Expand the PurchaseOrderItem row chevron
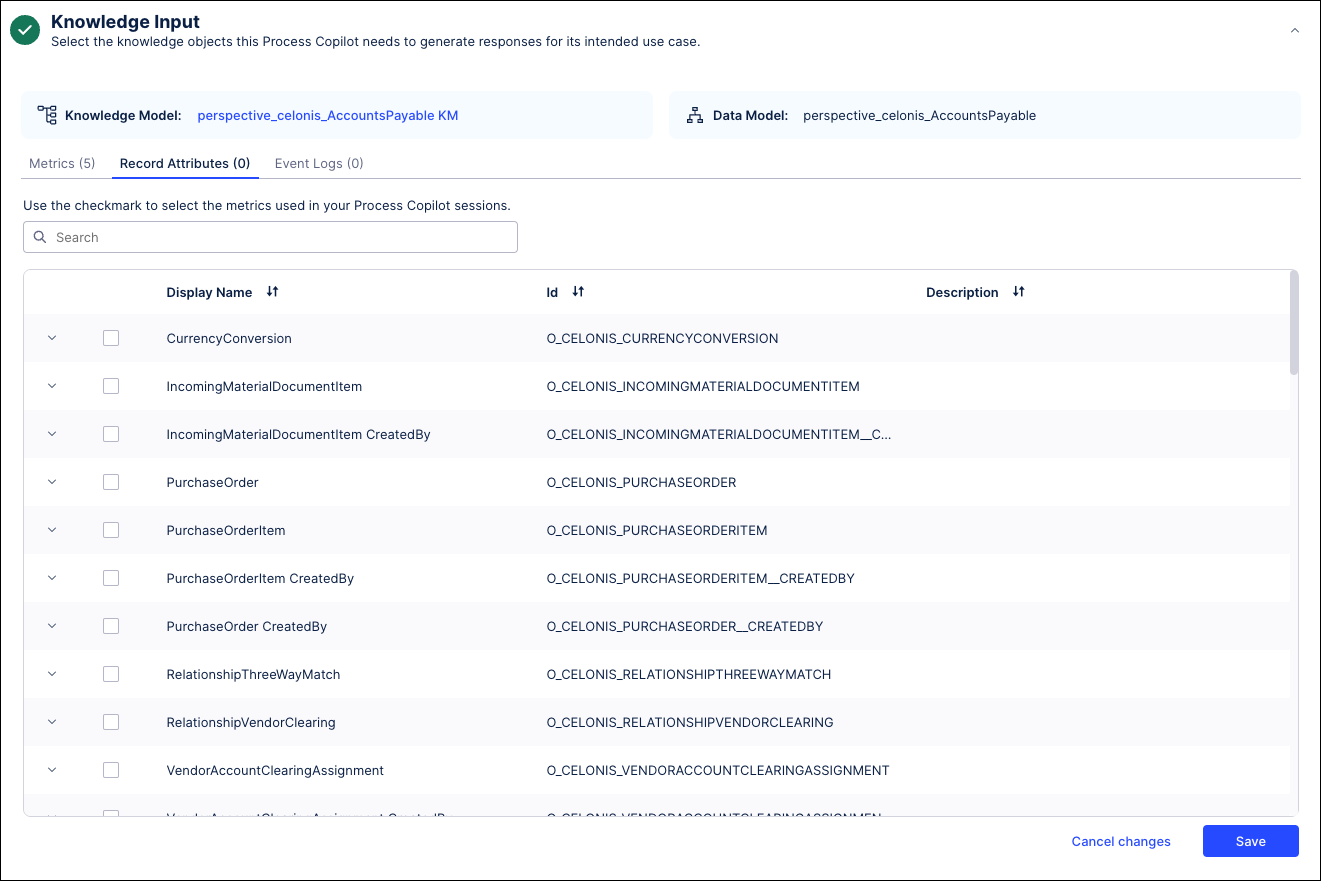 [52, 530]
